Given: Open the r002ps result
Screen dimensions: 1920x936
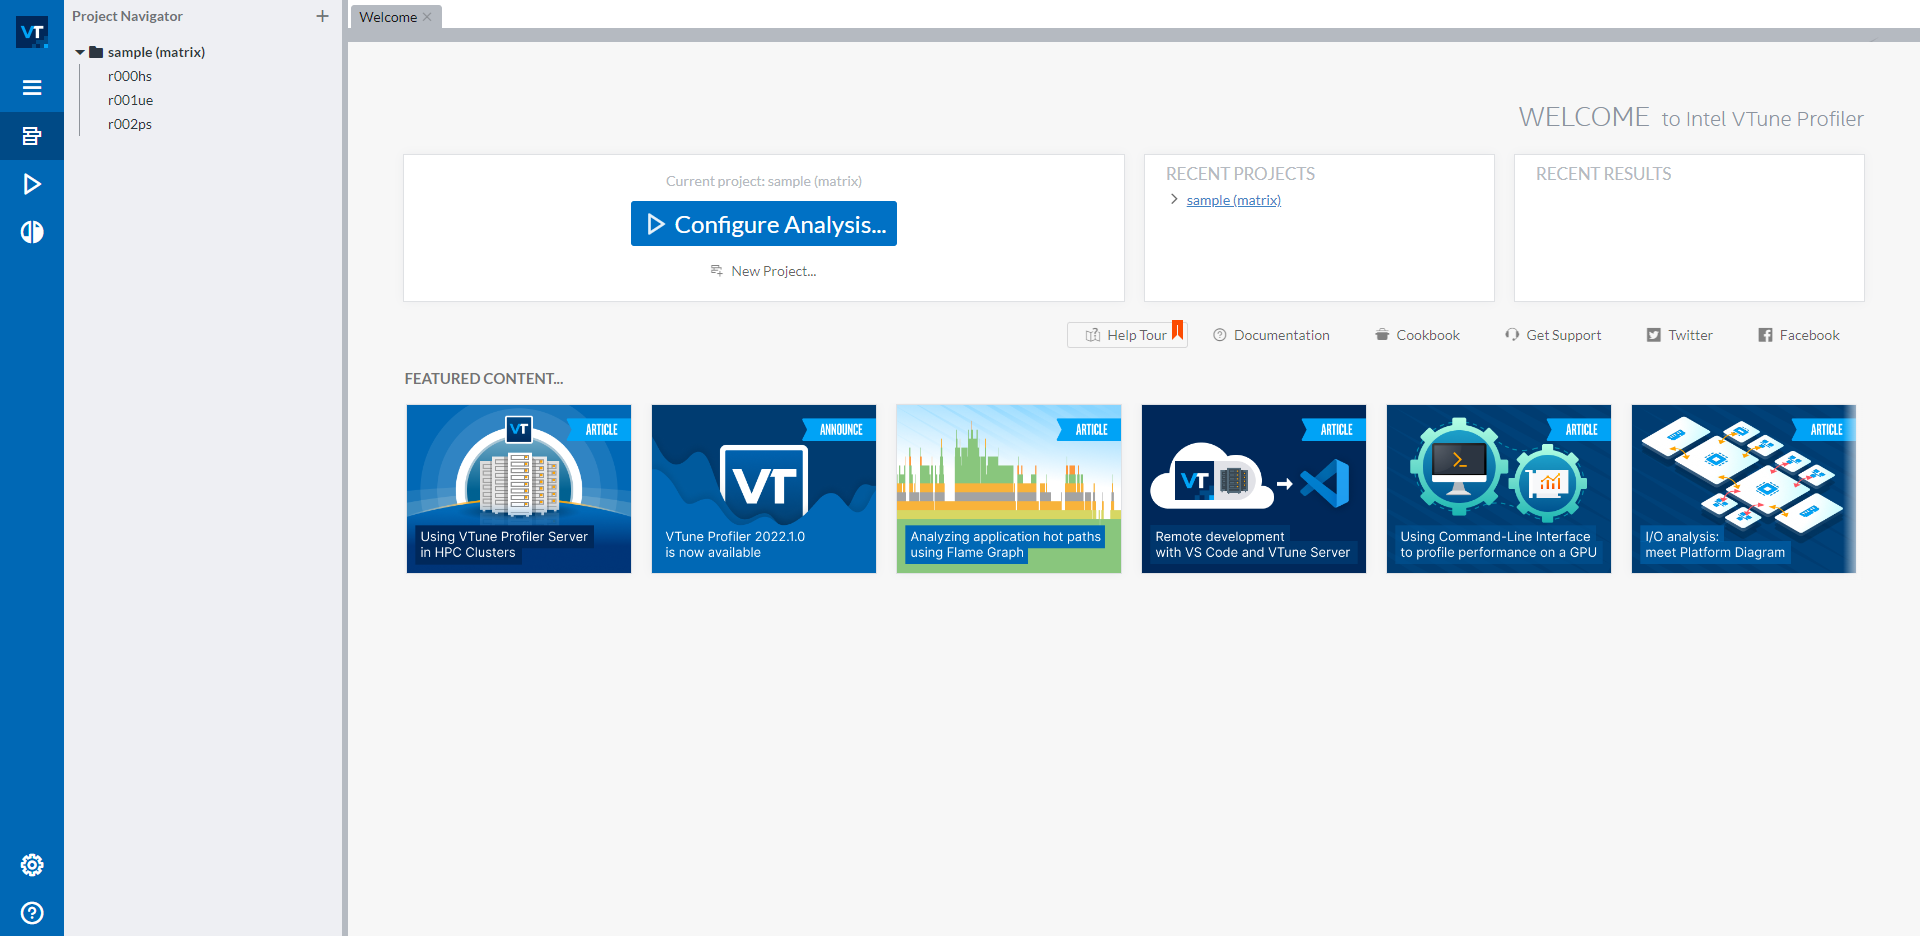Looking at the screenshot, I should [x=130, y=124].
